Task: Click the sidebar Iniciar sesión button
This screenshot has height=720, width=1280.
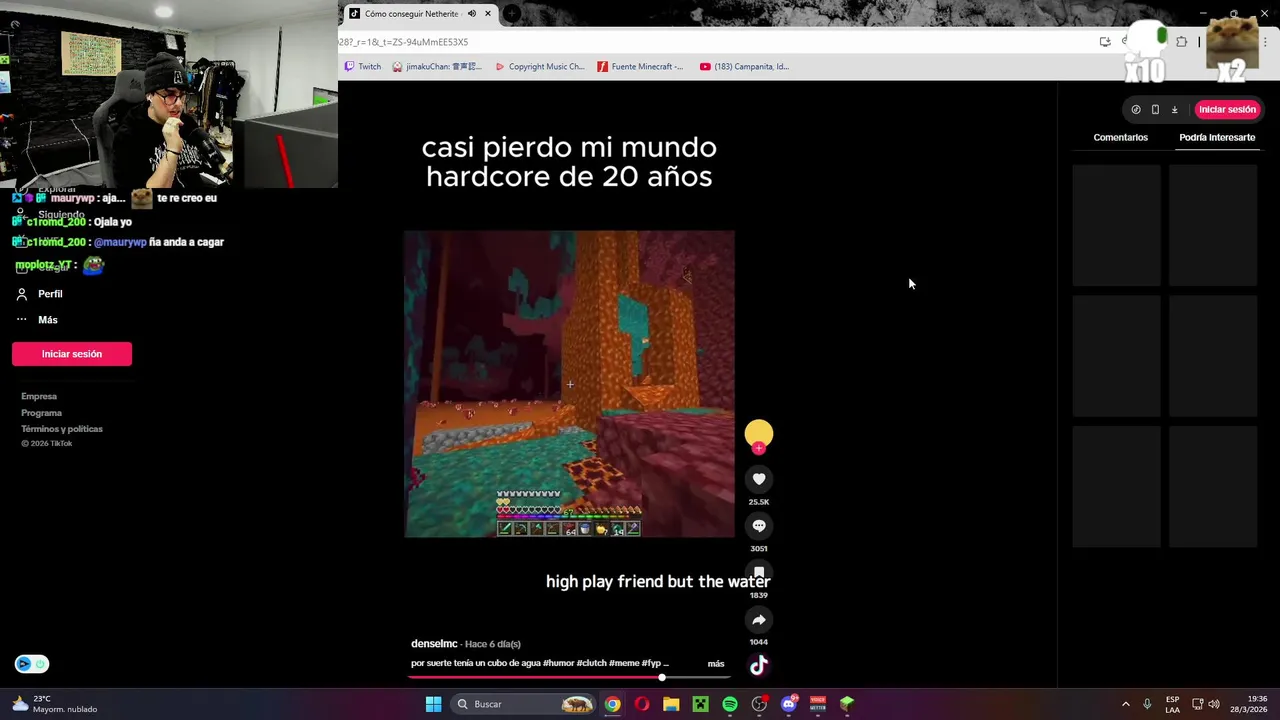Action: click(72, 354)
